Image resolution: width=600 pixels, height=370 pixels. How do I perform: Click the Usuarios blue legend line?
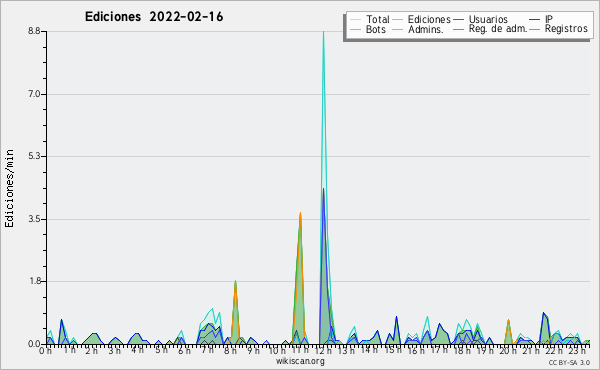[458, 20]
